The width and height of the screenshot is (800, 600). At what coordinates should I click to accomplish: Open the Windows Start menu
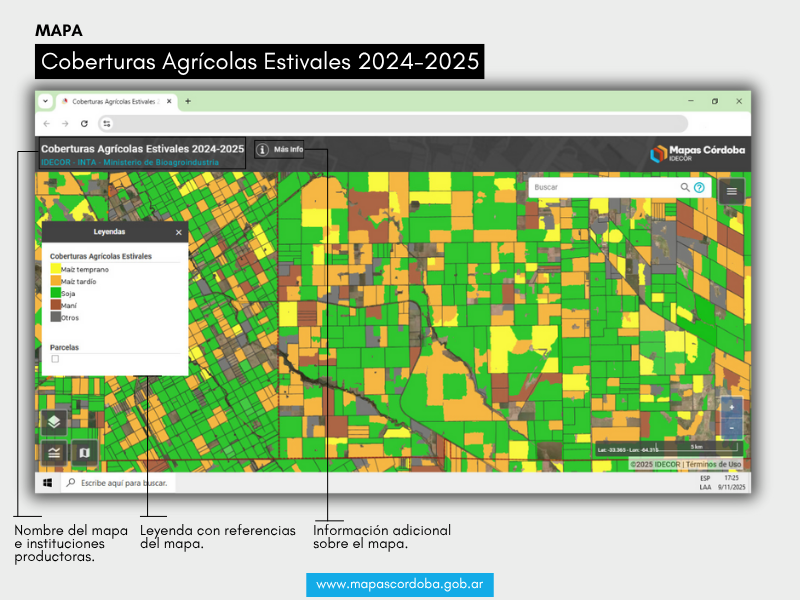[x=47, y=483]
